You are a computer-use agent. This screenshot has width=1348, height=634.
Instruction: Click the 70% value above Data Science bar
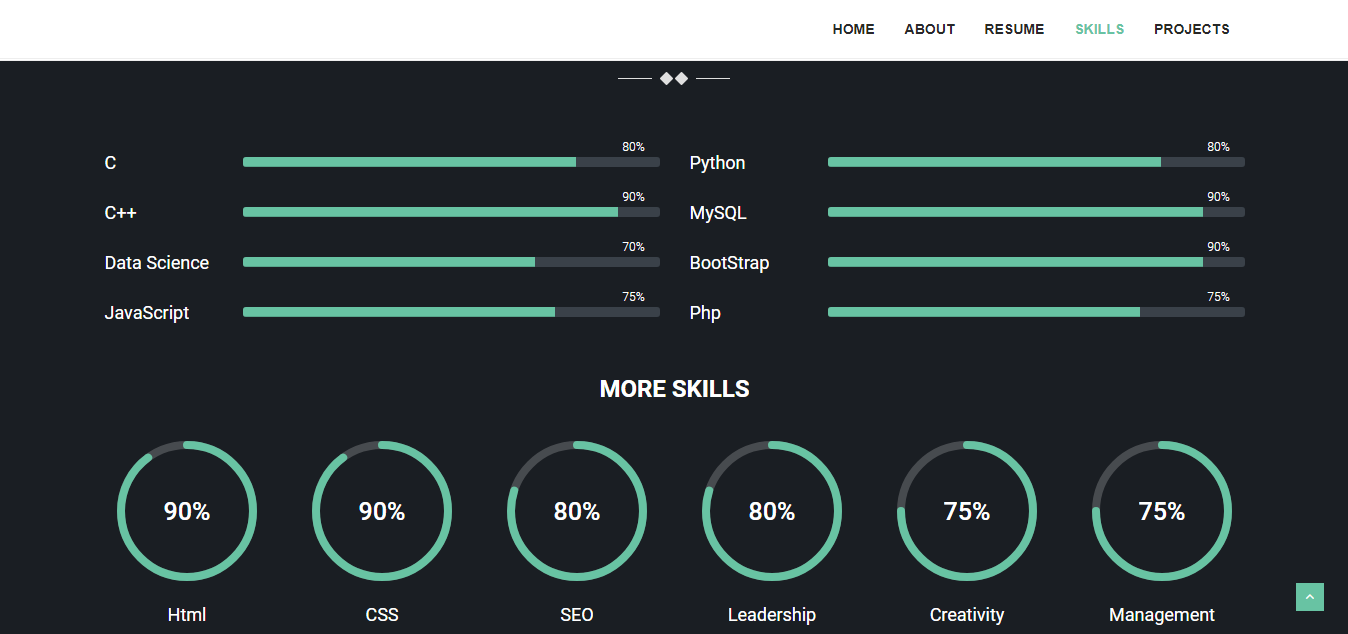(633, 247)
